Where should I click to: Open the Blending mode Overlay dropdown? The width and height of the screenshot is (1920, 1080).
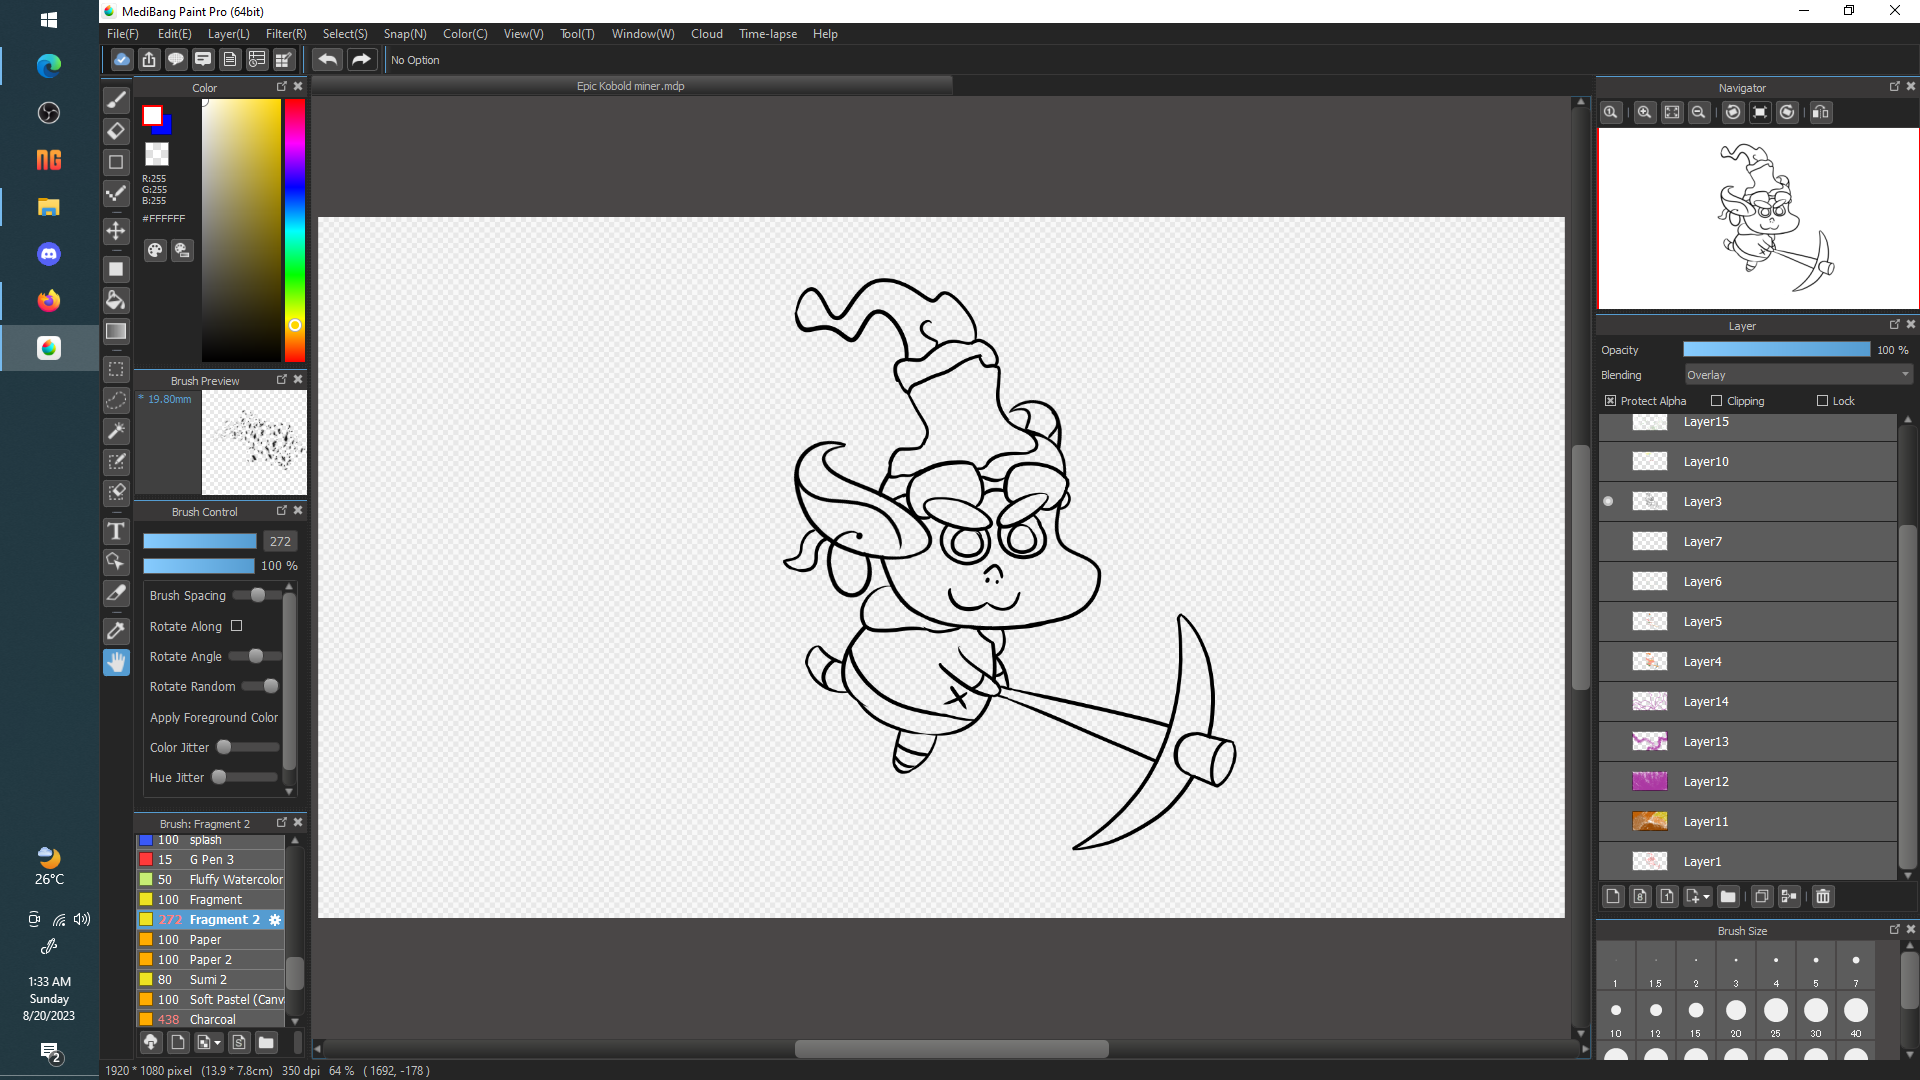[x=1797, y=375]
